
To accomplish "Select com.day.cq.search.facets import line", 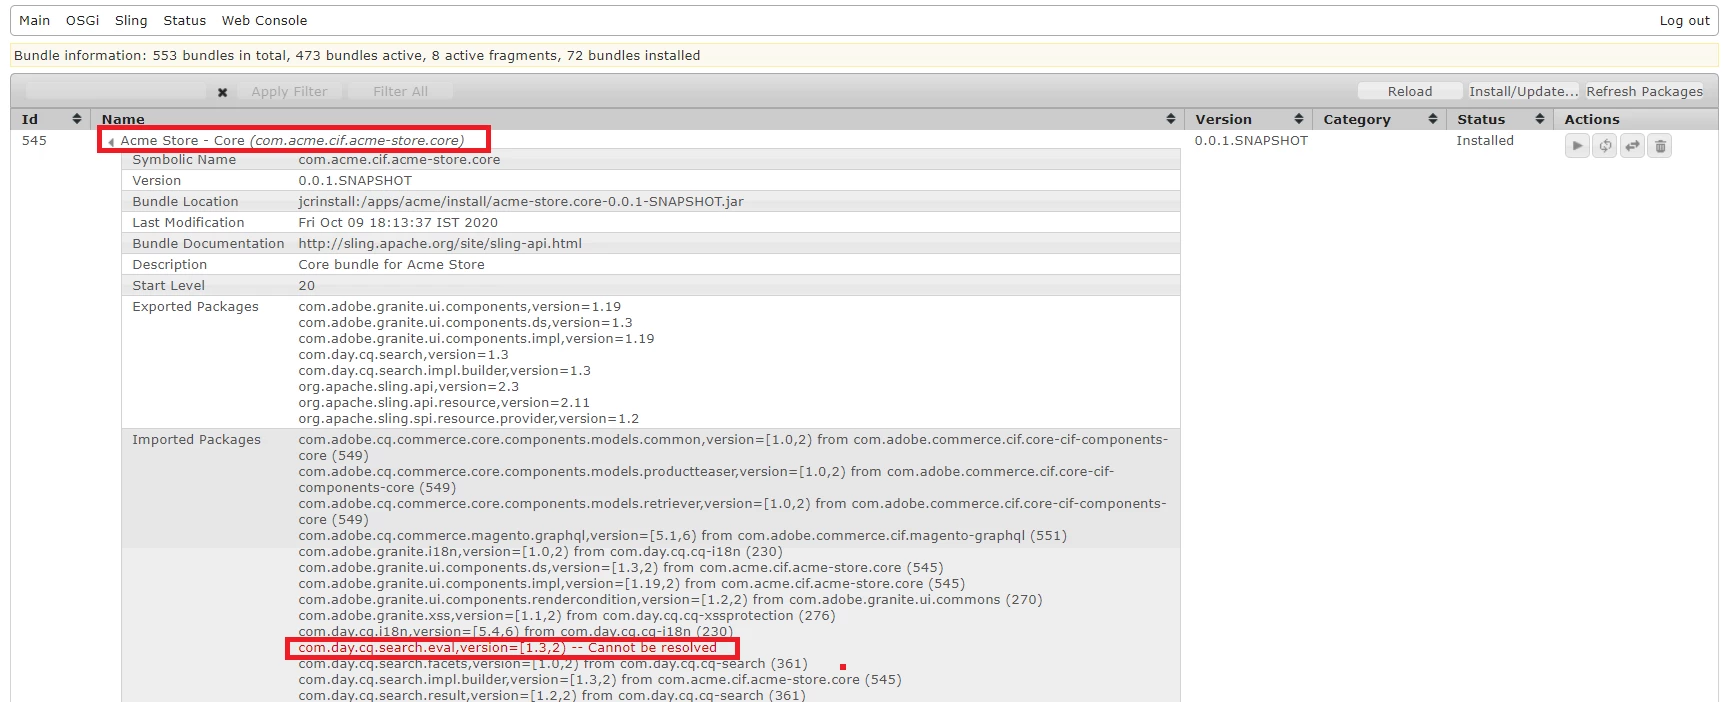I will click(x=552, y=664).
